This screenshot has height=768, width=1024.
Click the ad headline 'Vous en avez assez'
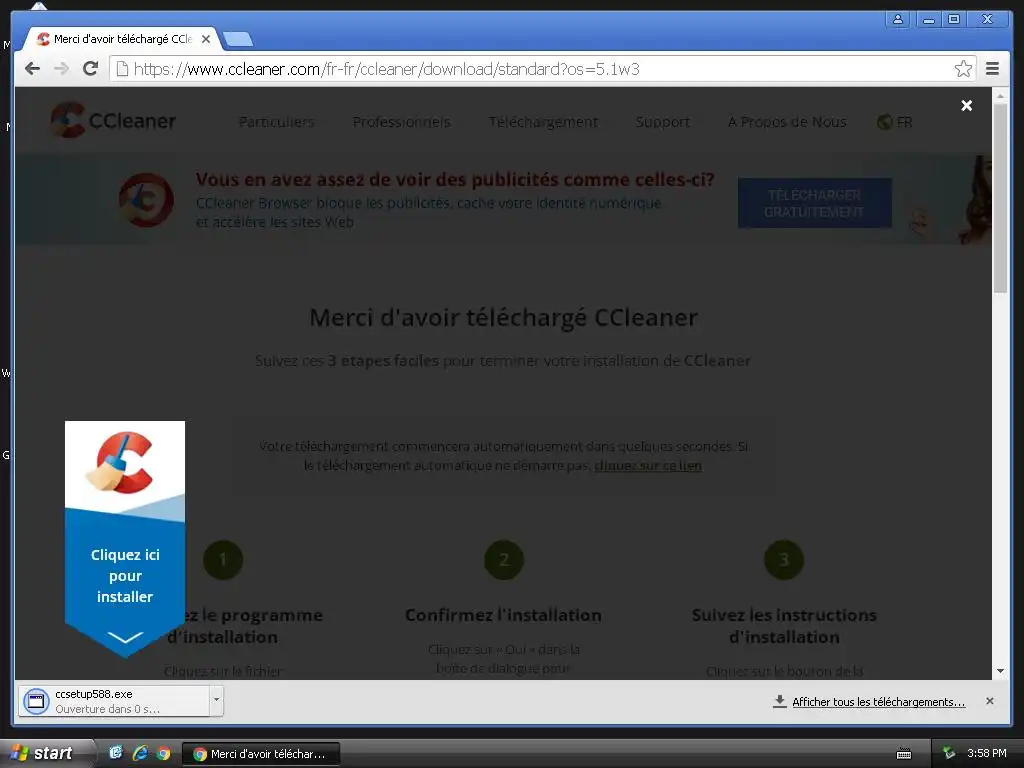(x=455, y=180)
